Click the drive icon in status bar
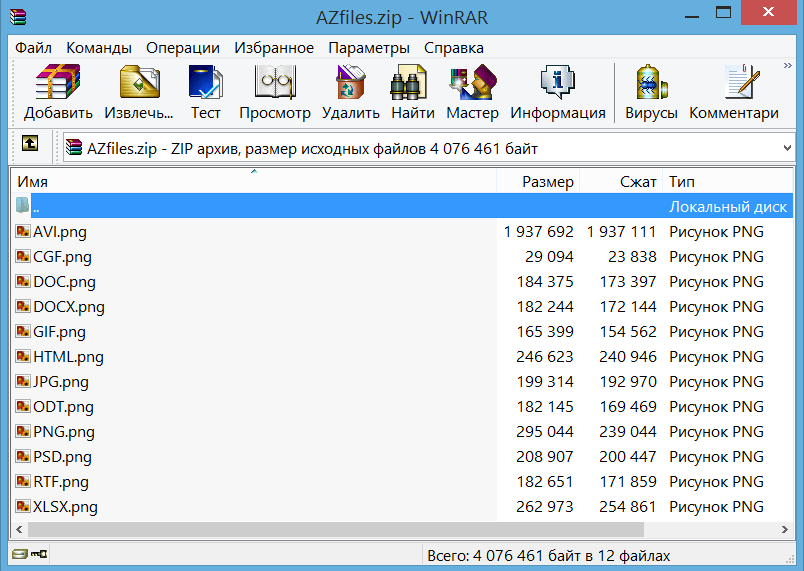This screenshot has height=571, width=804. [19, 554]
